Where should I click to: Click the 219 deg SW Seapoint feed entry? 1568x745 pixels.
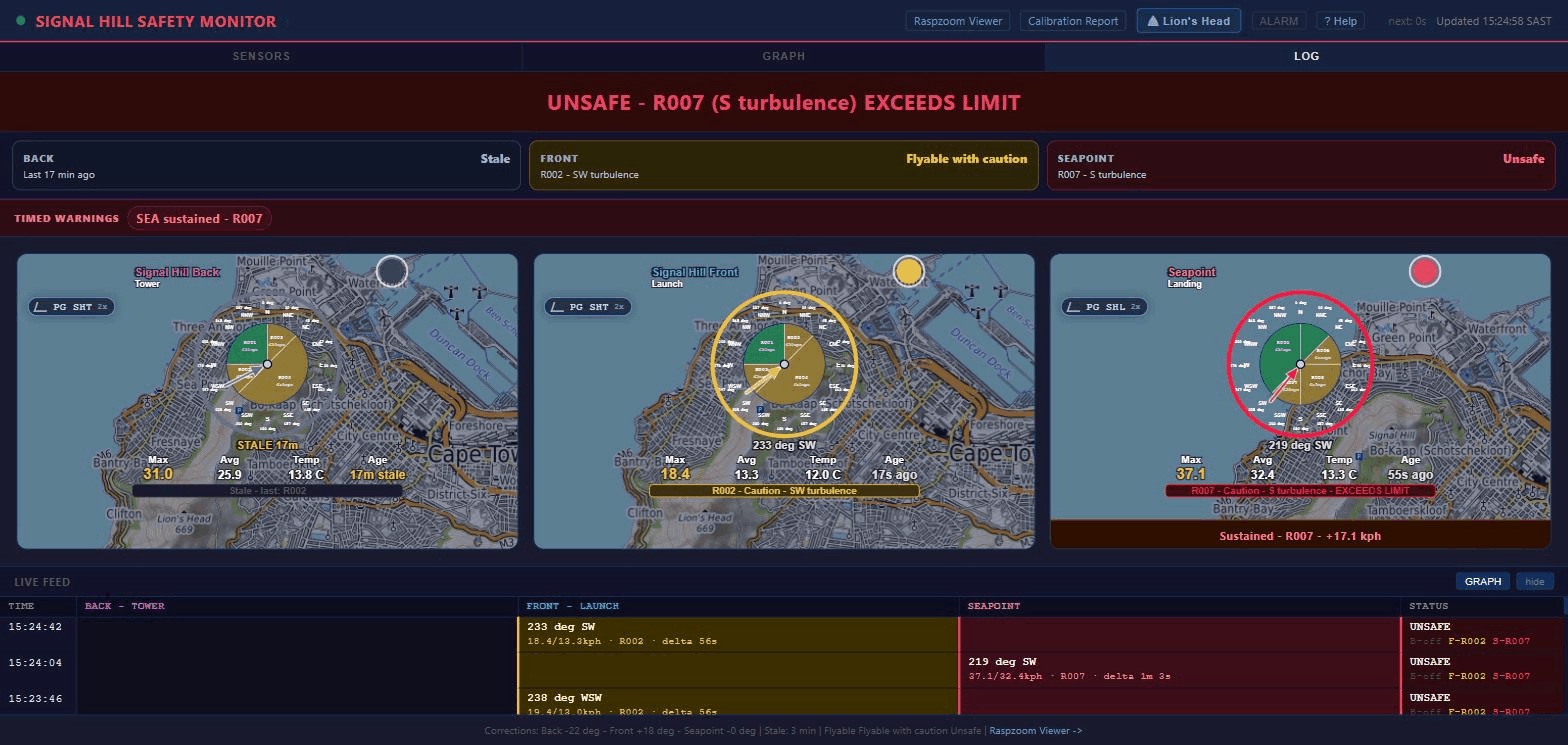[x=1180, y=669]
